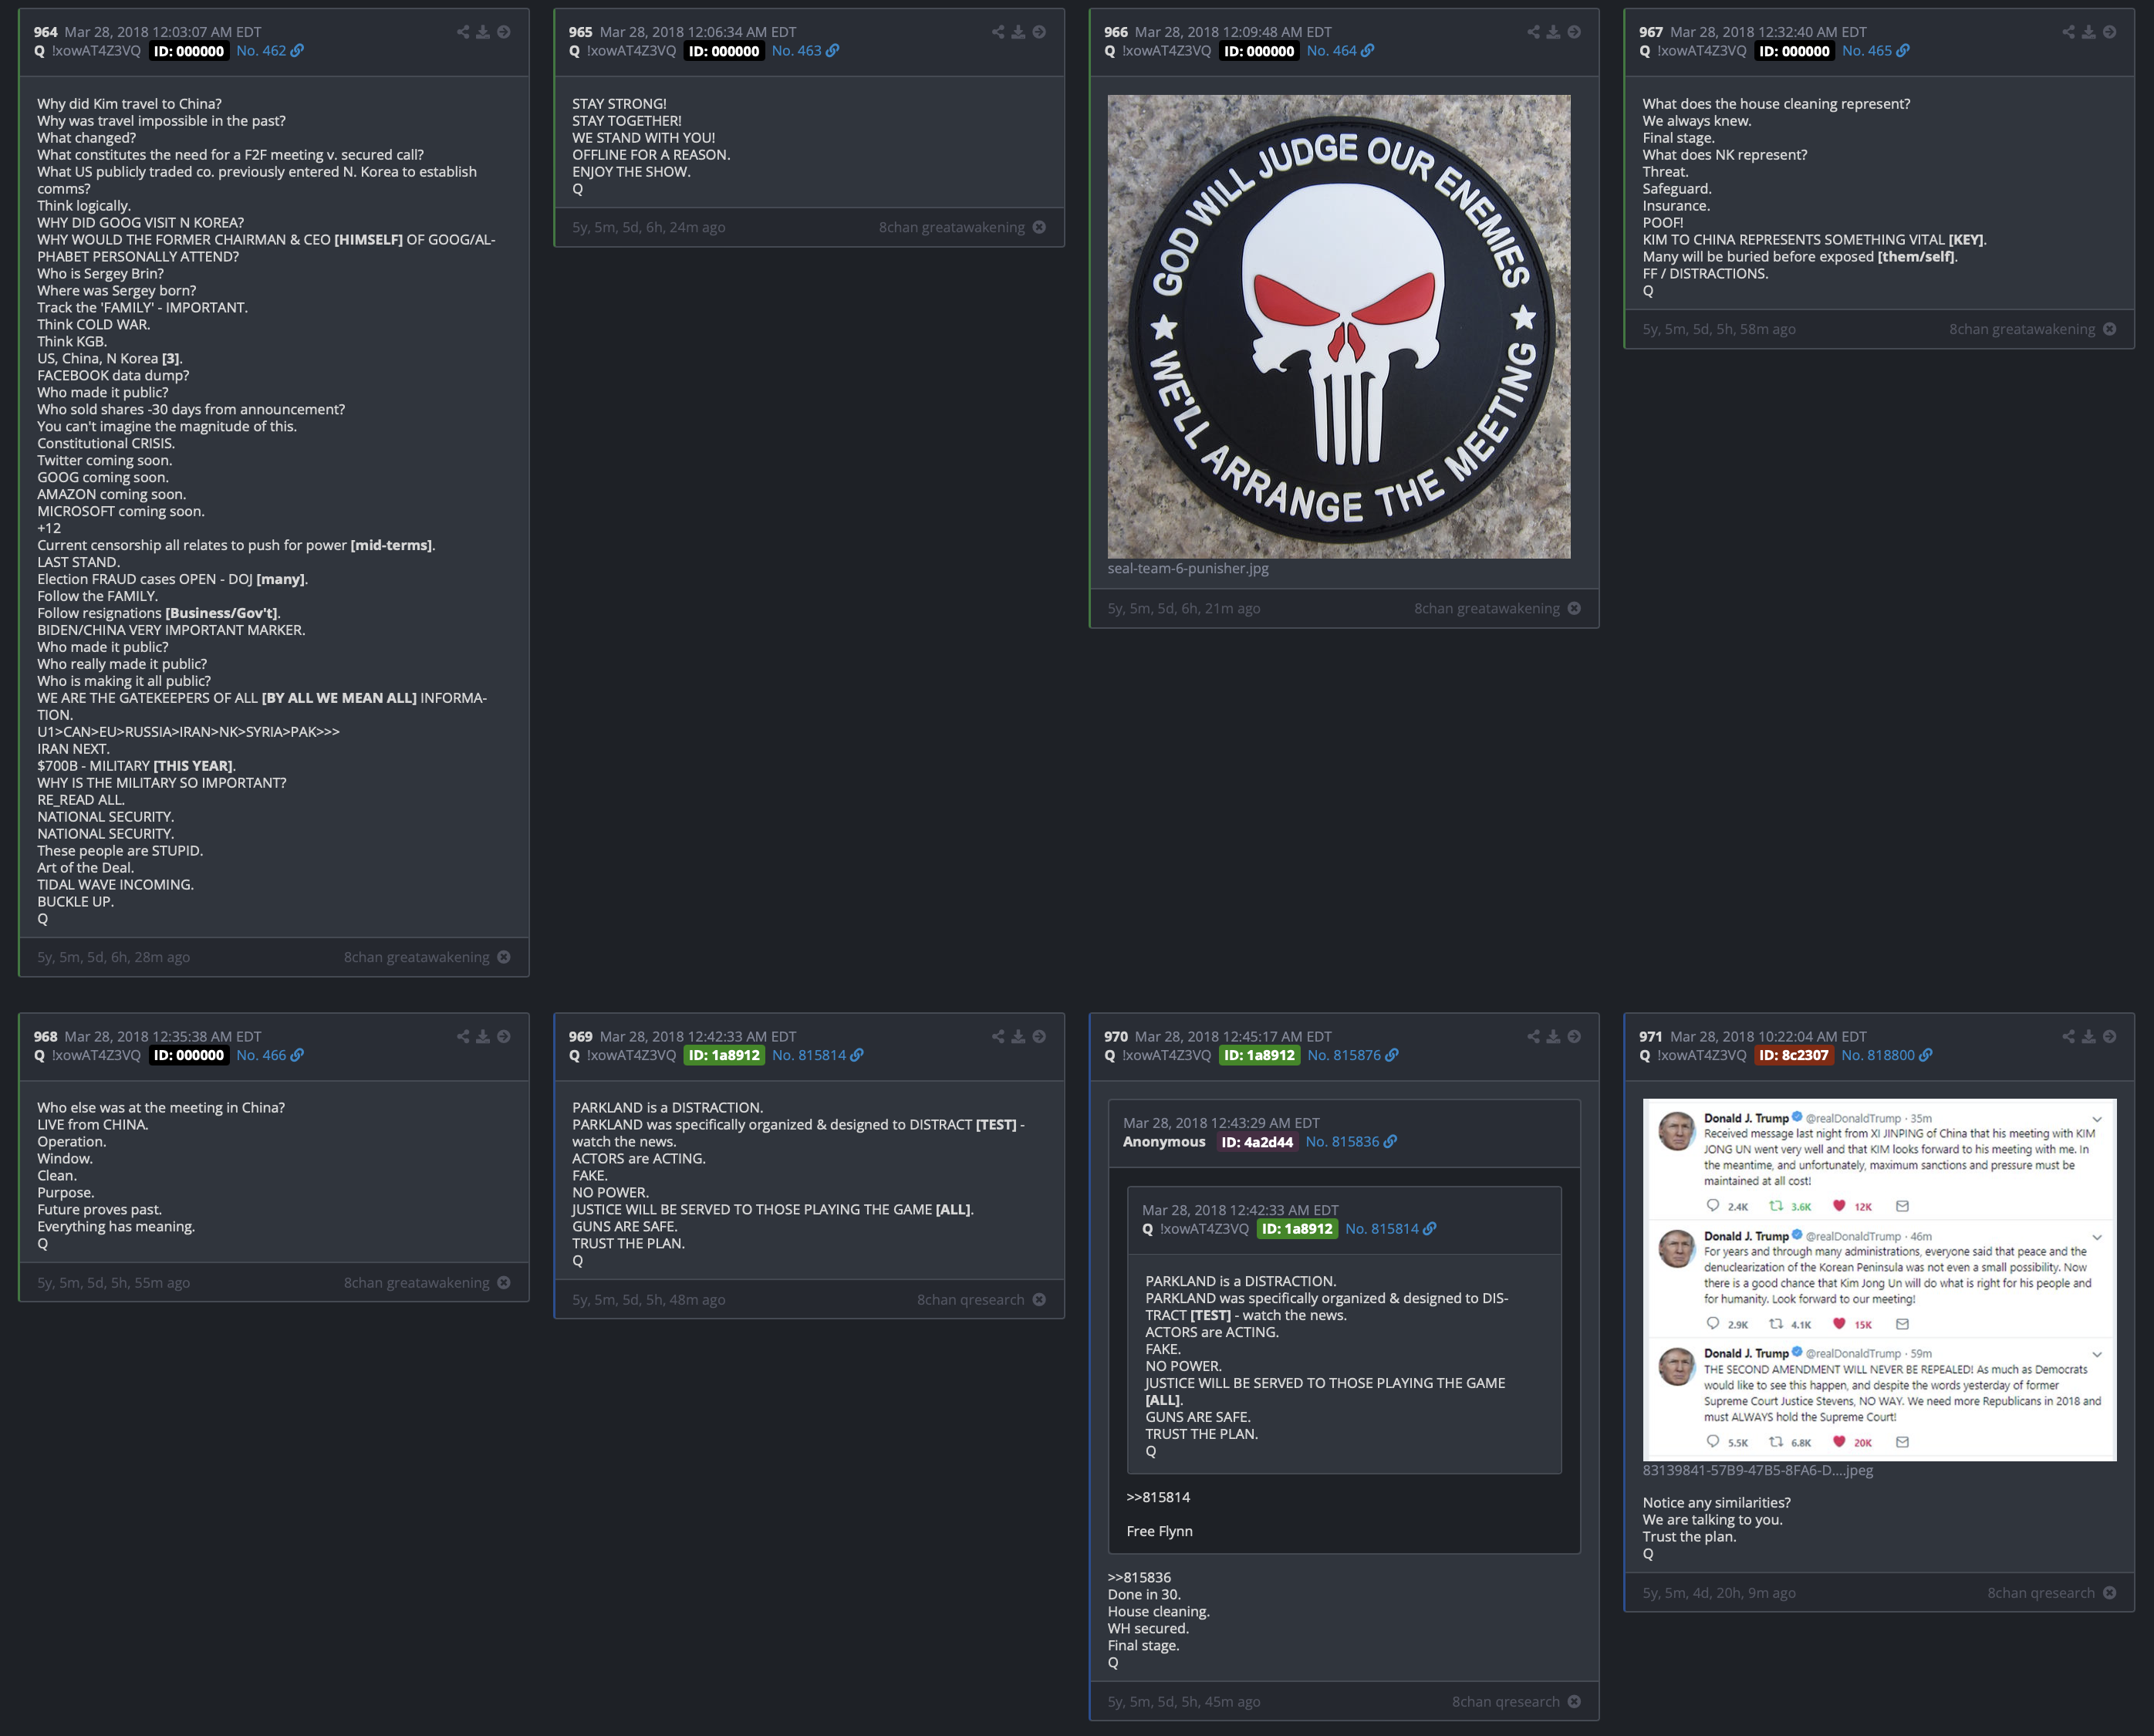The image size is (2154, 1736).
Task: Click the x-circle icon in post 966 footer
Action: 1574,608
